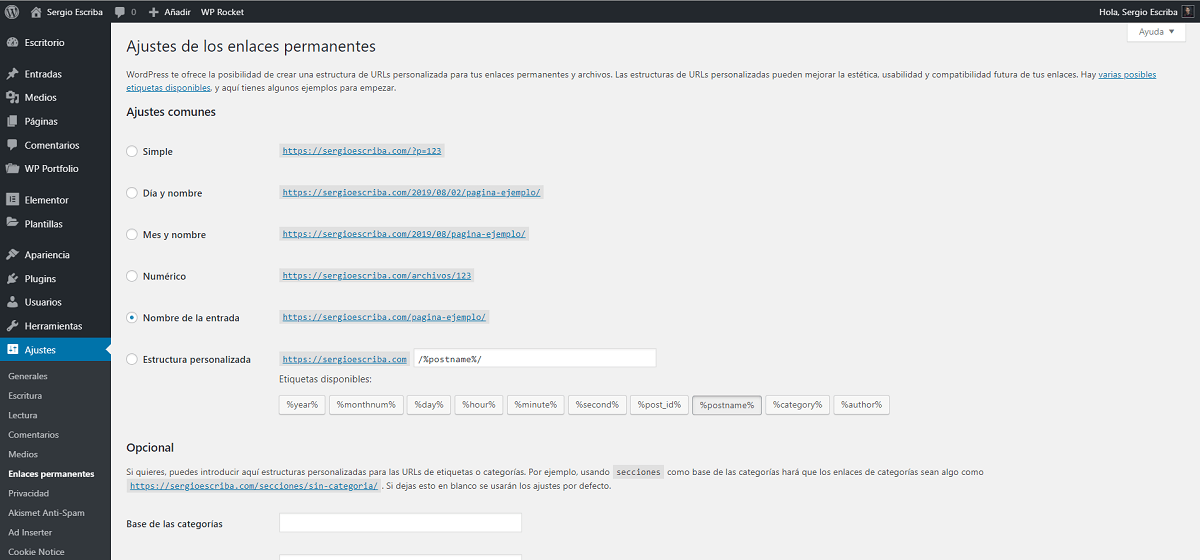Select the Mes y nombre radio button
1200x560 pixels.
132,235
